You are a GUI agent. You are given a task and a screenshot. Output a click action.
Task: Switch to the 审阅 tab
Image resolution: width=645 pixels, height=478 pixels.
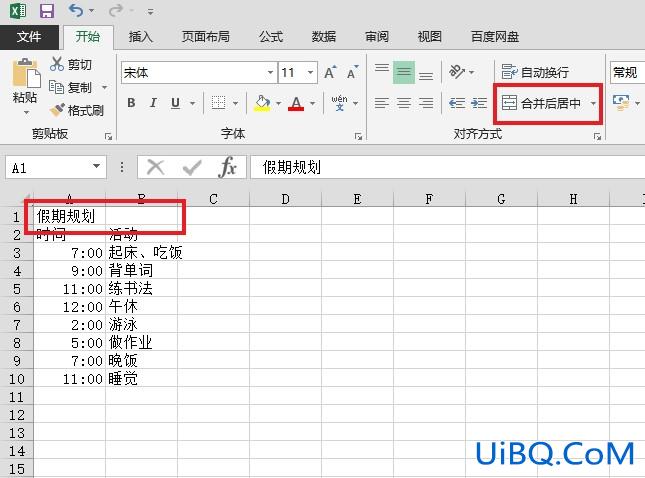[377, 37]
